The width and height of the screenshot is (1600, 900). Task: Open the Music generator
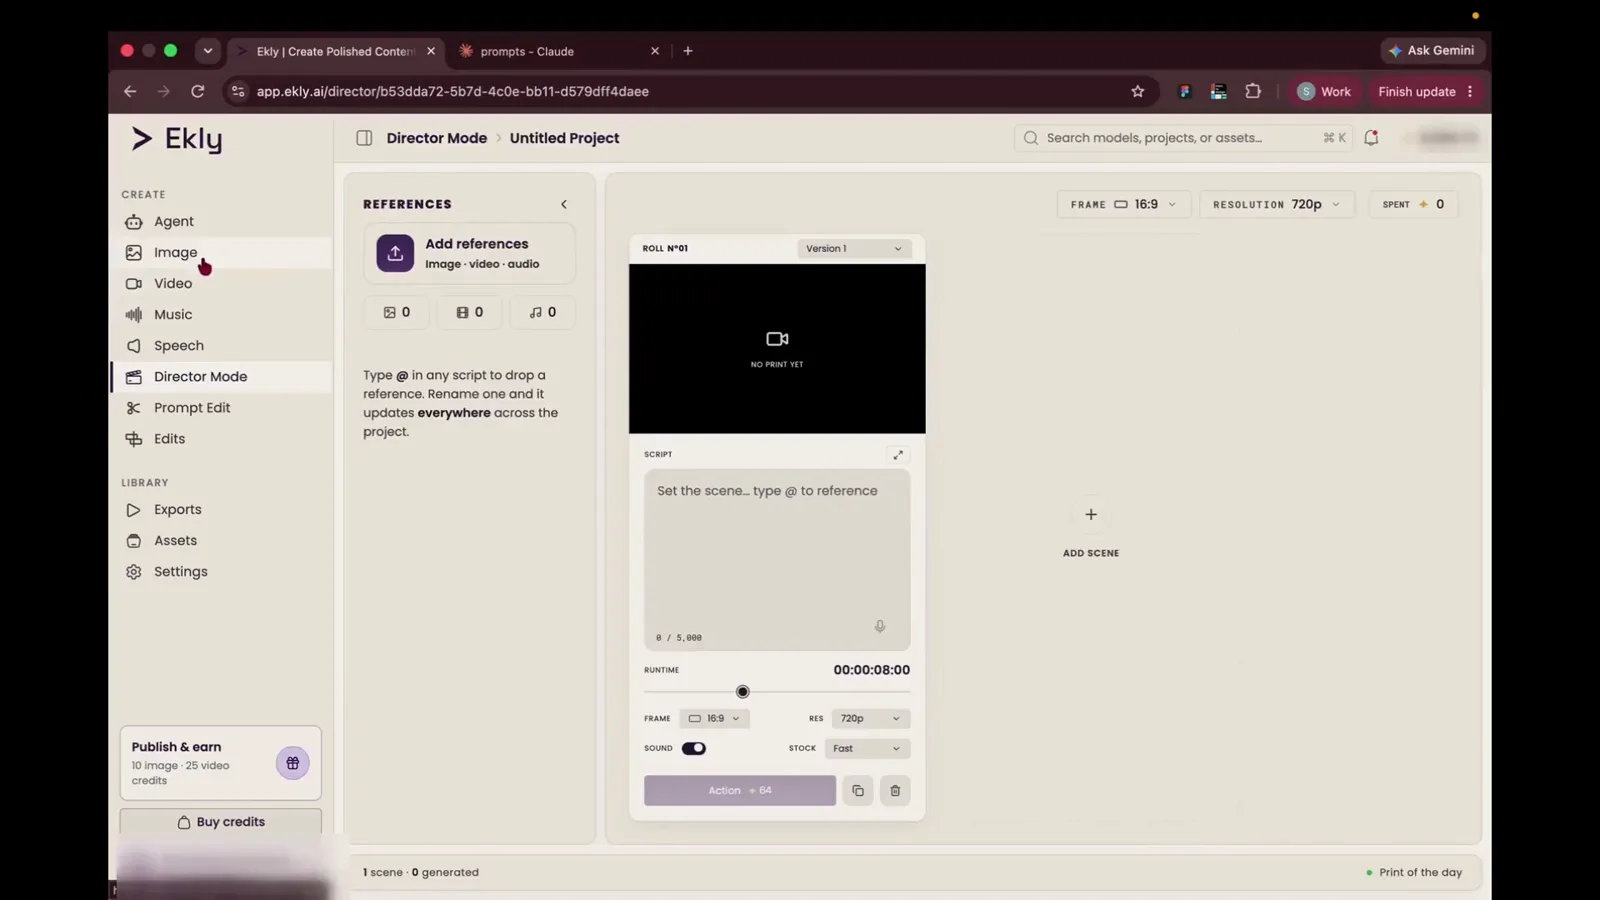(172, 314)
